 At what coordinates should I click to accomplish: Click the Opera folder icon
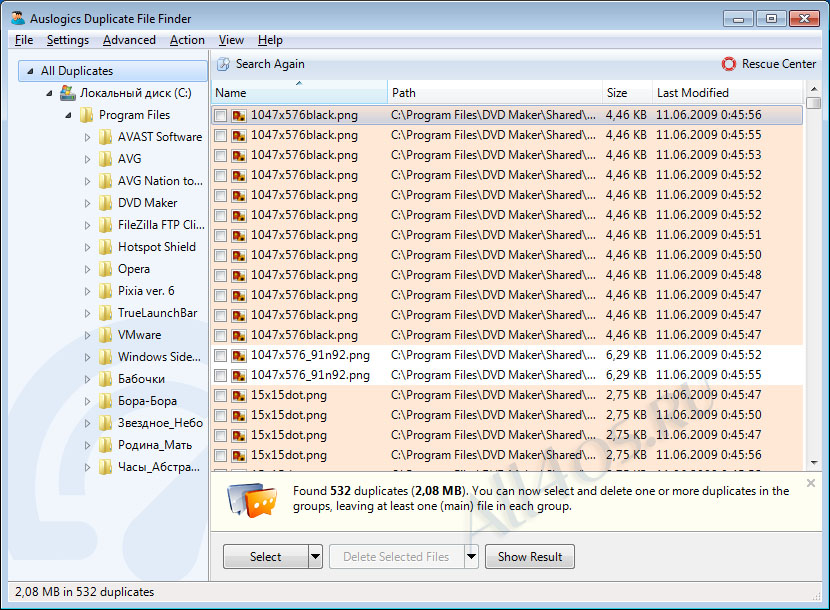point(105,269)
